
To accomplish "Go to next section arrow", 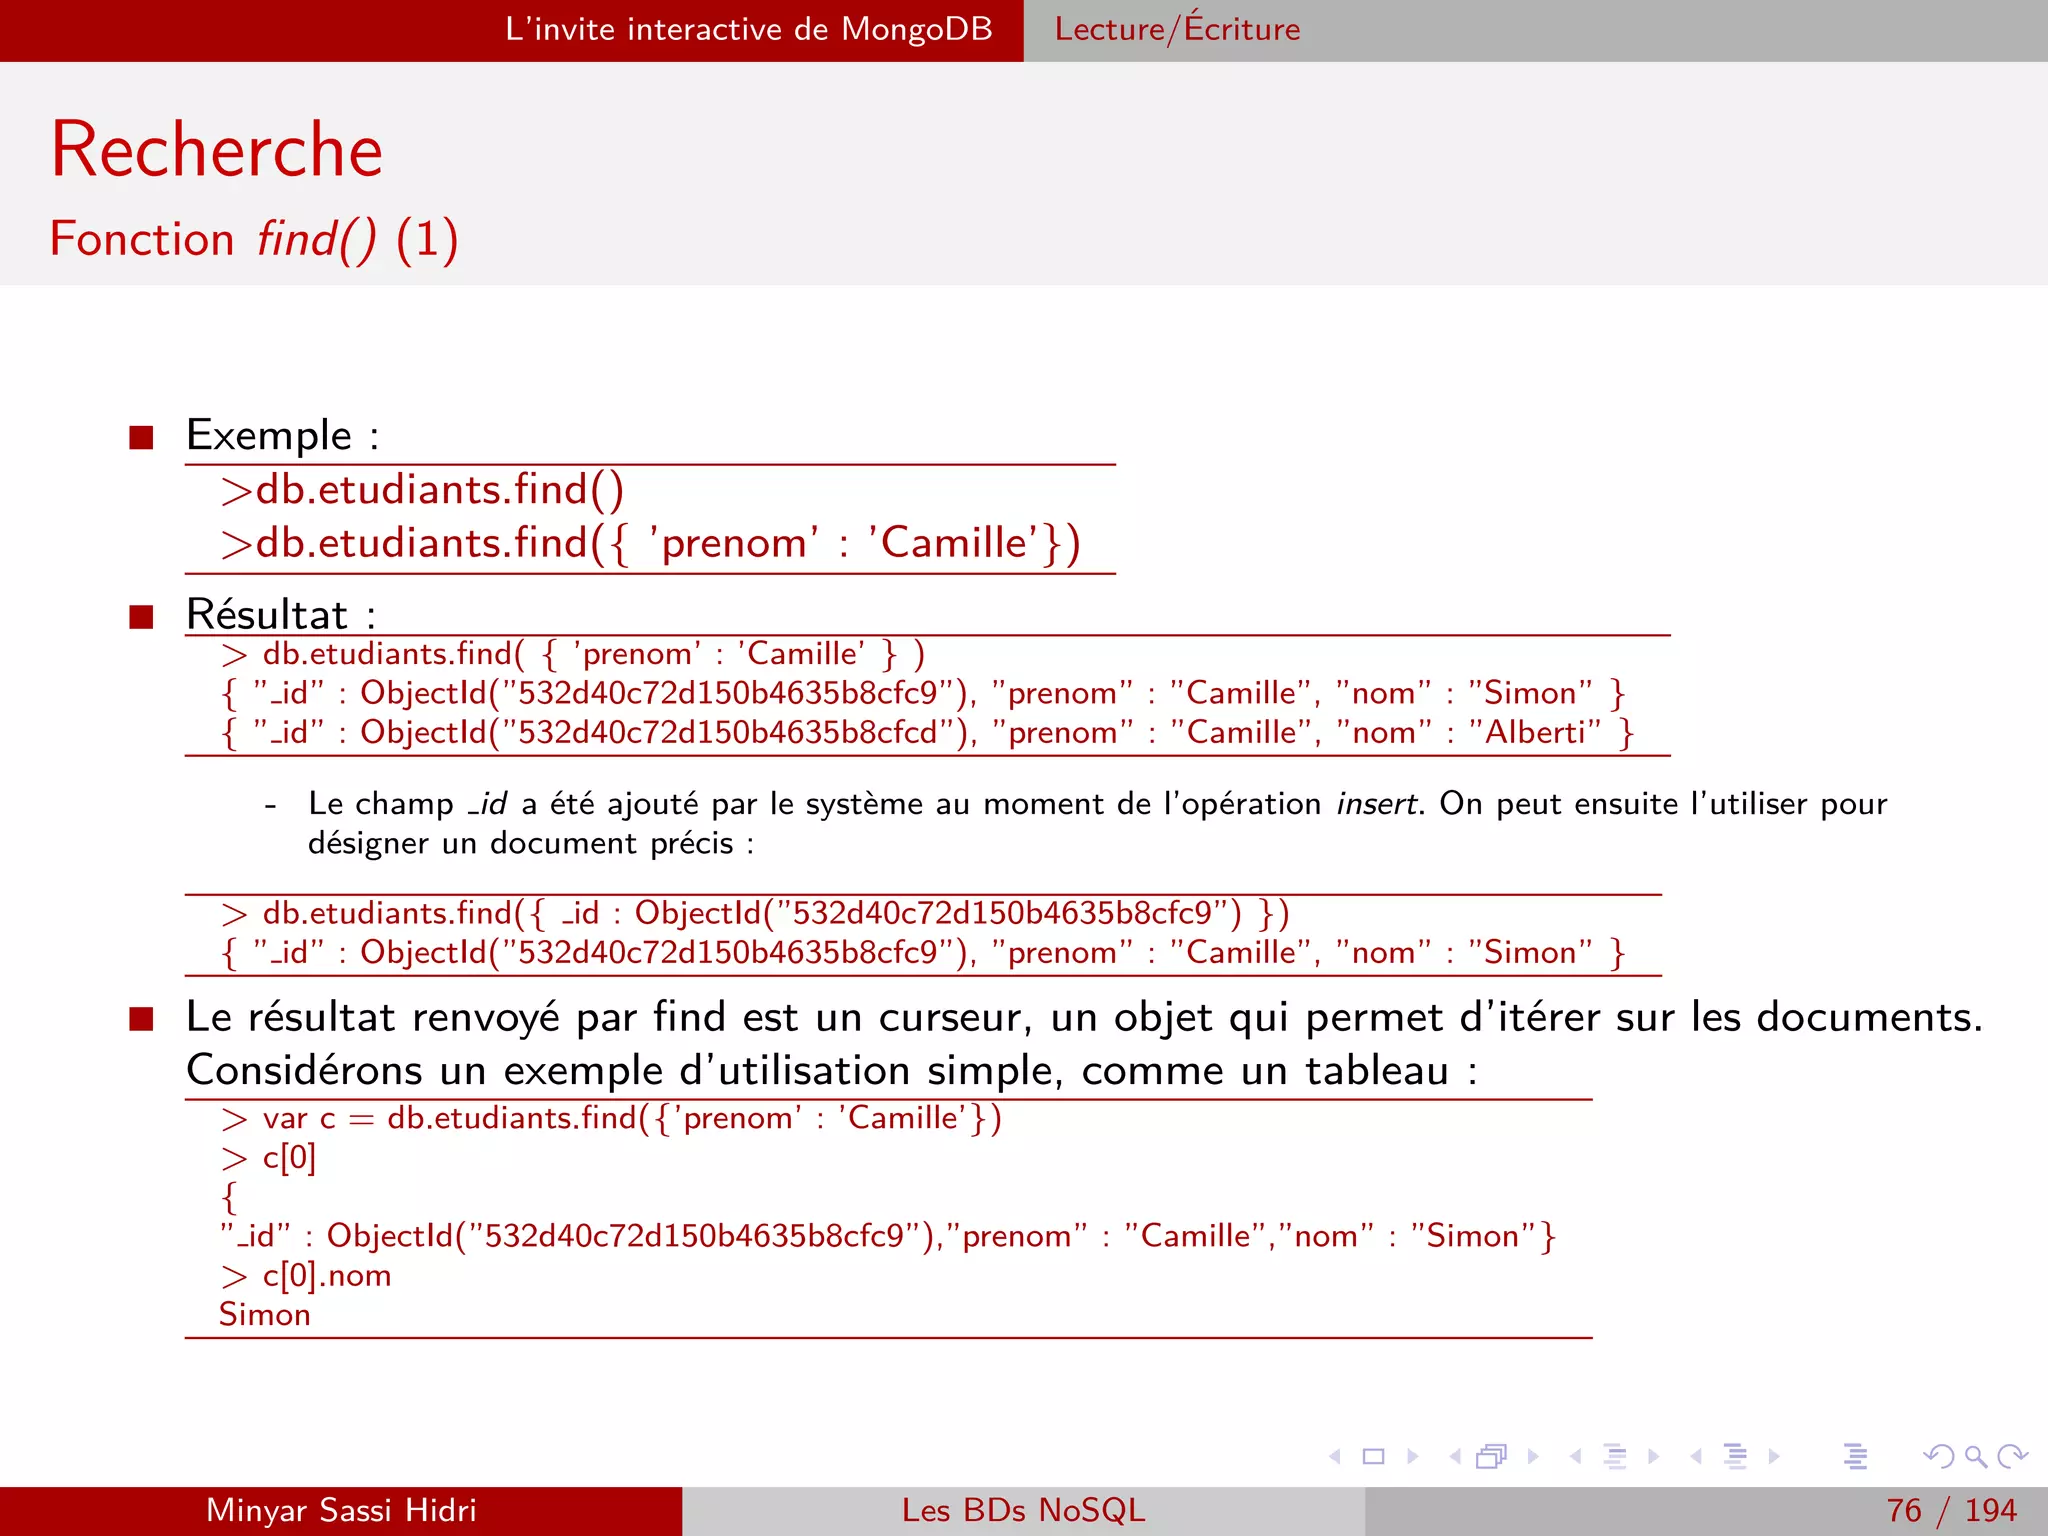I will coord(1774,1456).
